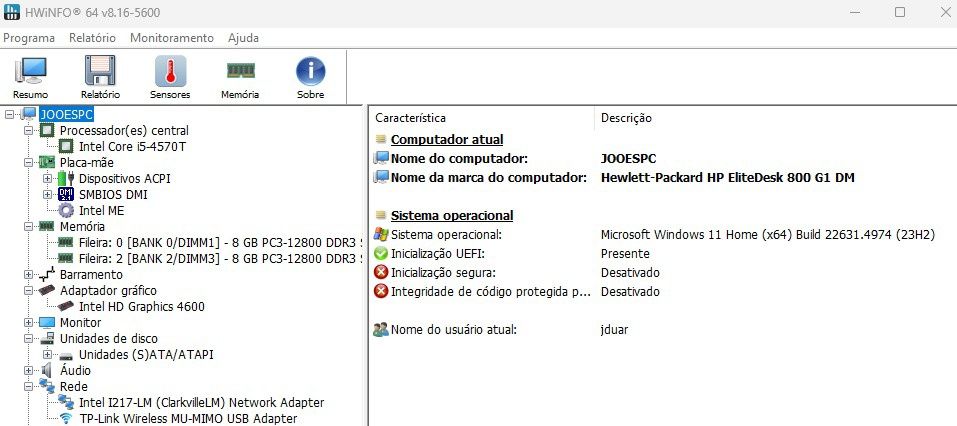Click the Adaptador gráfico card icon
Image resolution: width=957 pixels, height=426 pixels.
pyautogui.click(x=47, y=291)
